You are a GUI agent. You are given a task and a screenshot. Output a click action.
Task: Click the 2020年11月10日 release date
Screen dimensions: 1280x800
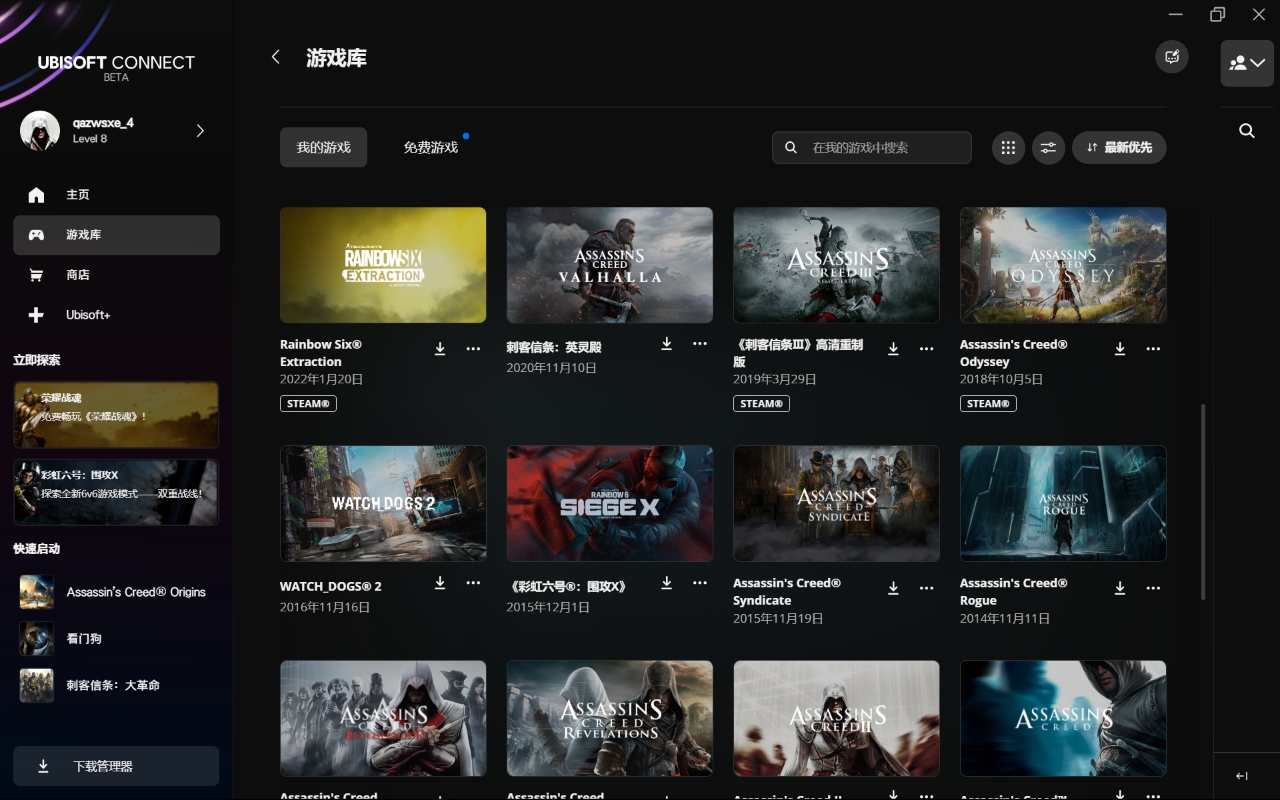552,368
